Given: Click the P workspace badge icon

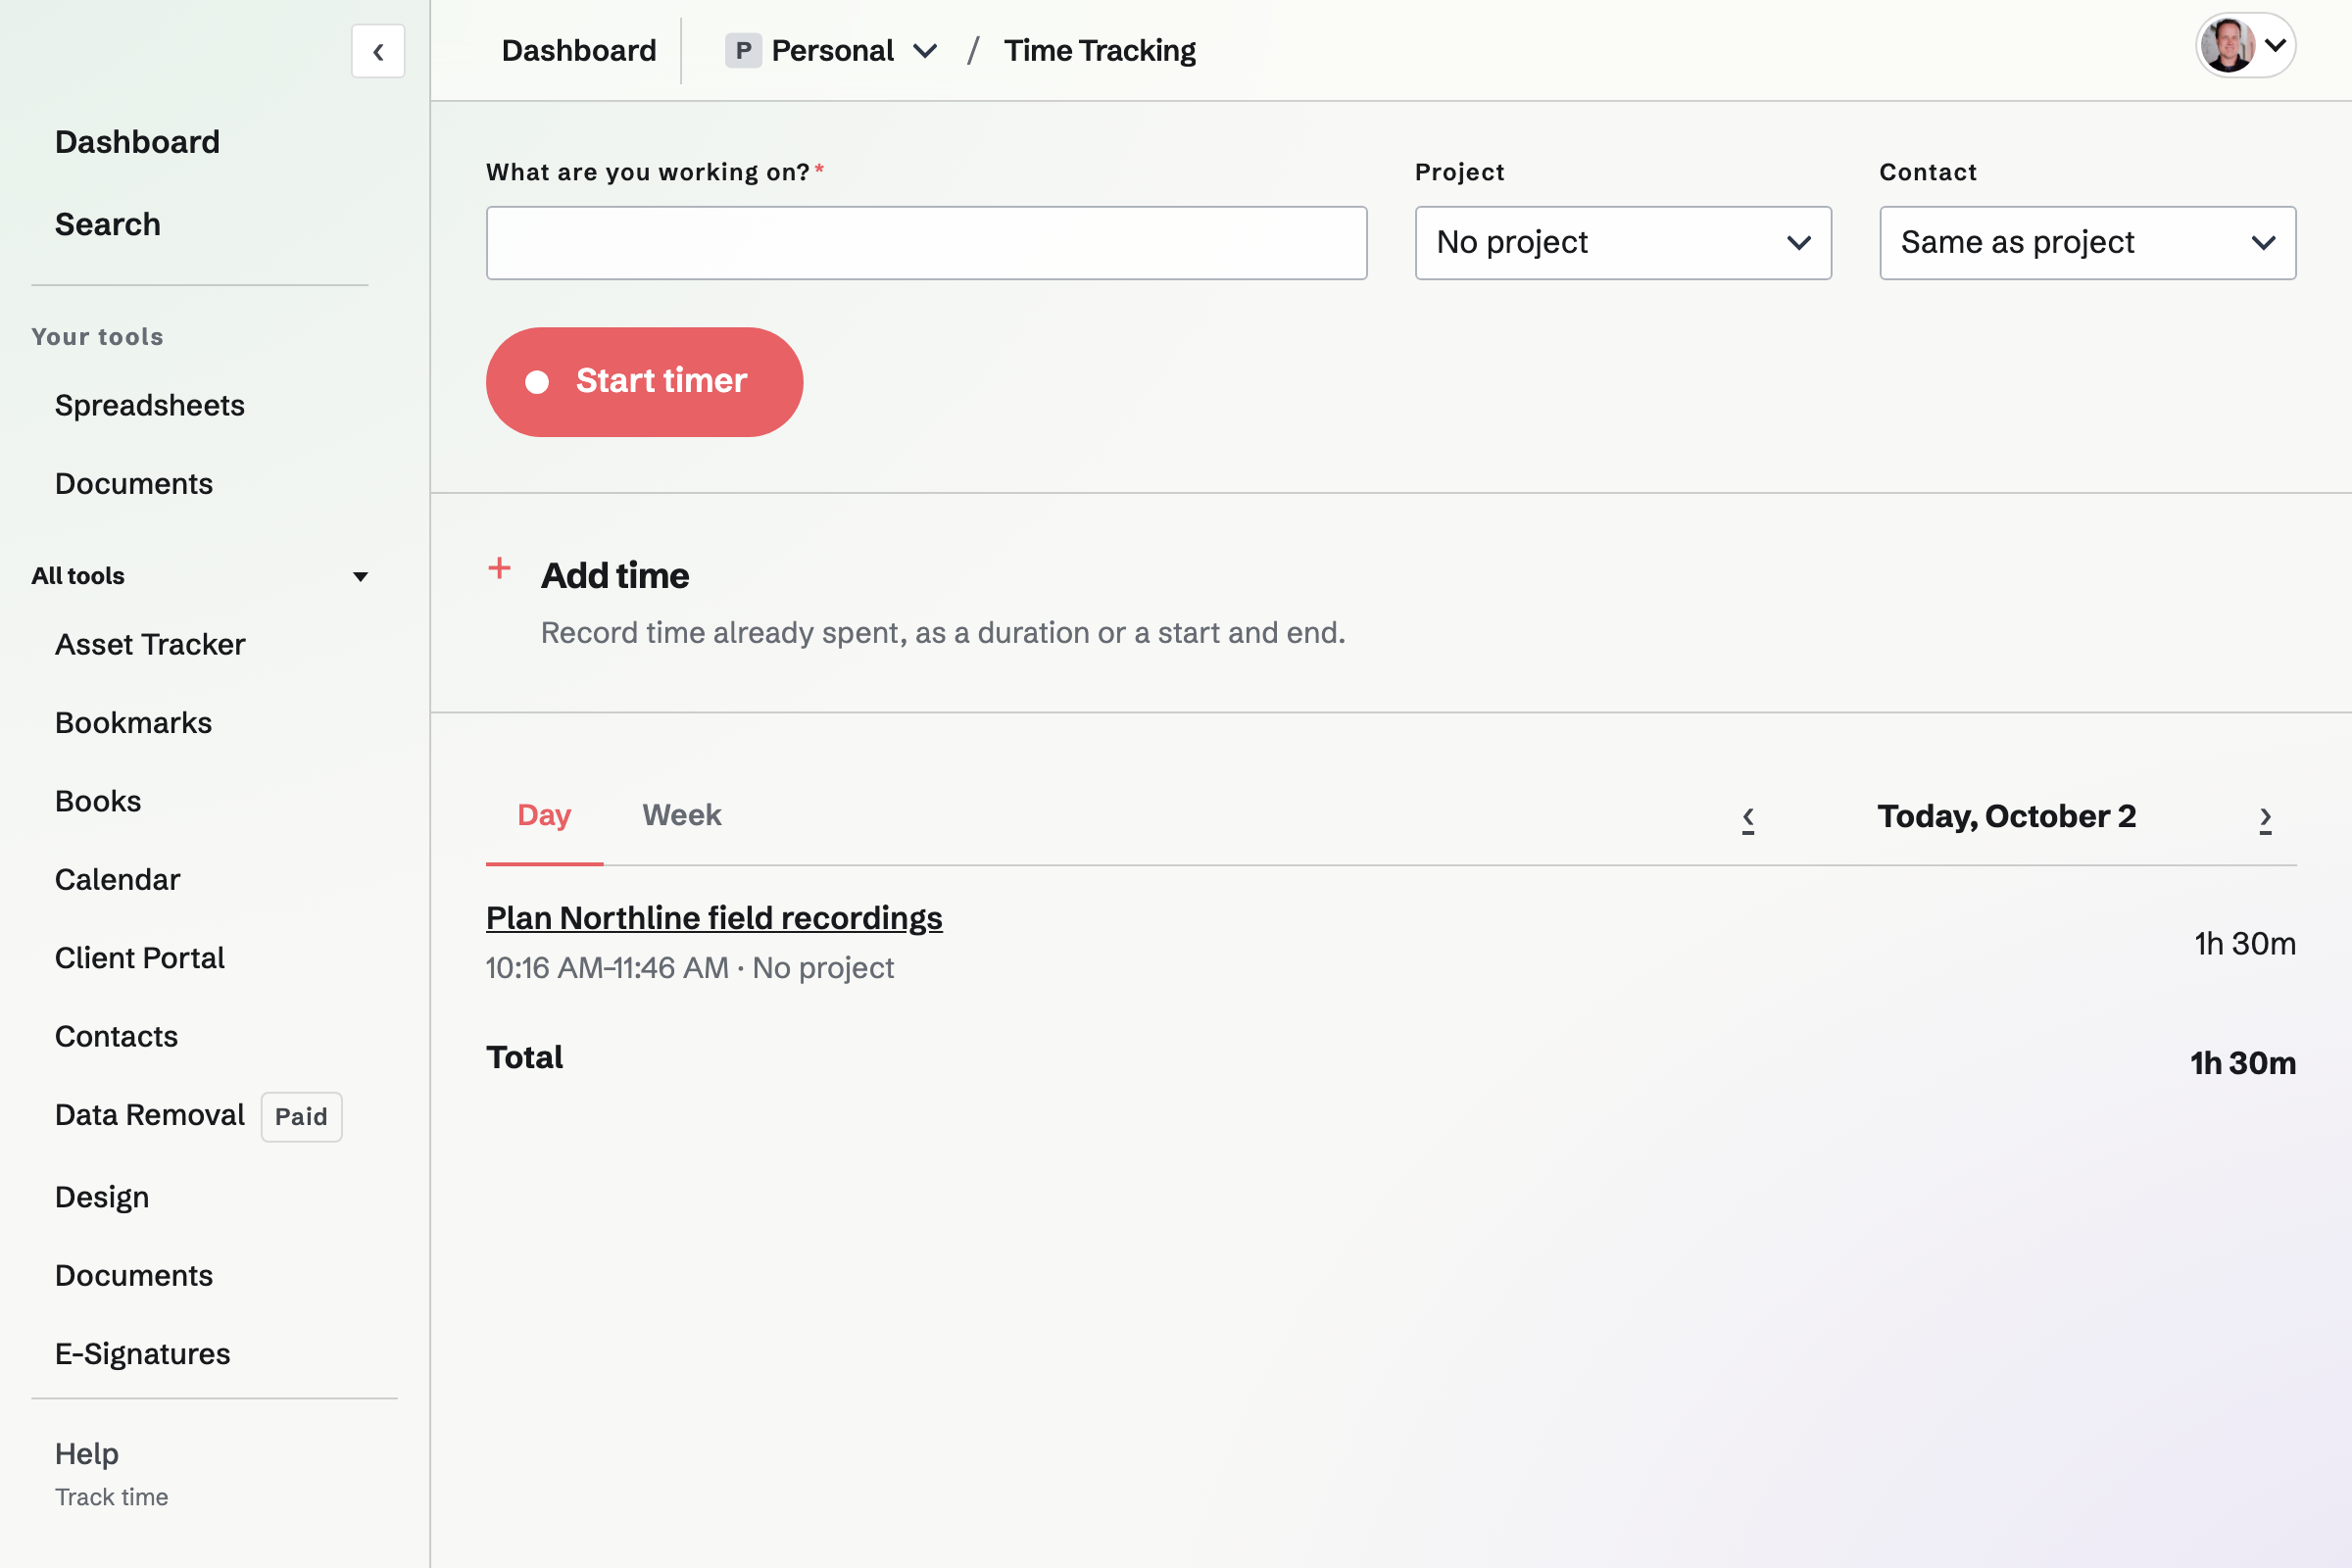Looking at the screenshot, I should [743, 50].
